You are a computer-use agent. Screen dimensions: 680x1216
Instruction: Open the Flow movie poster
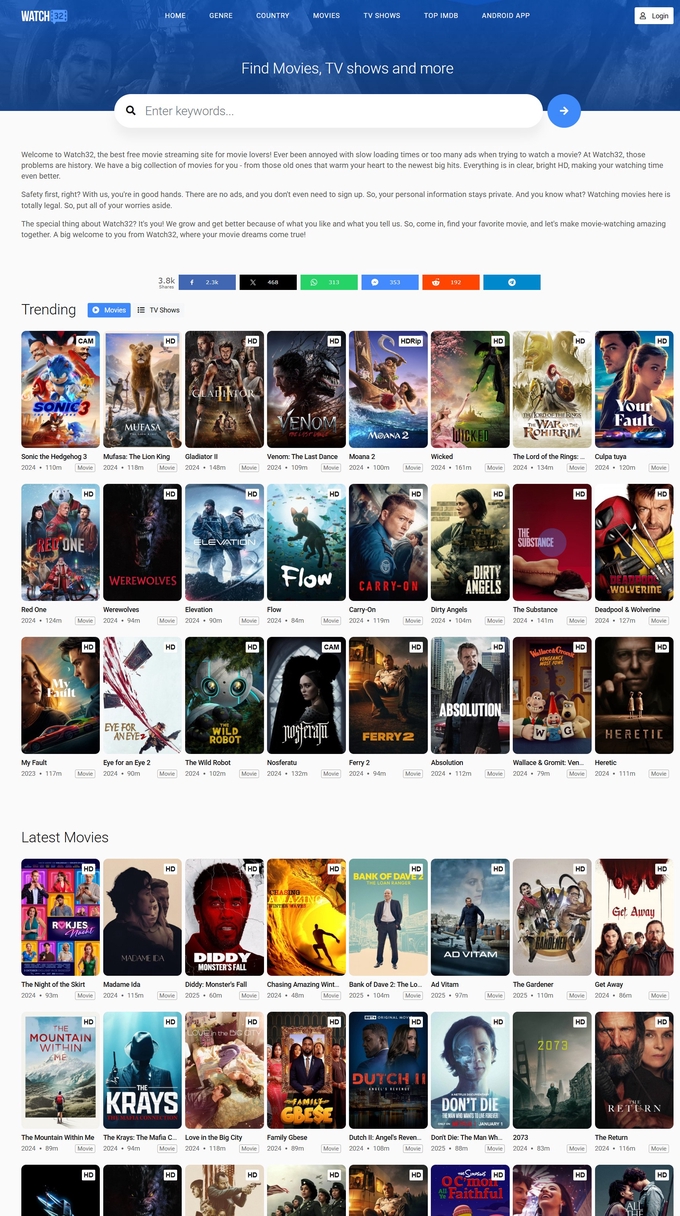click(x=306, y=542)
